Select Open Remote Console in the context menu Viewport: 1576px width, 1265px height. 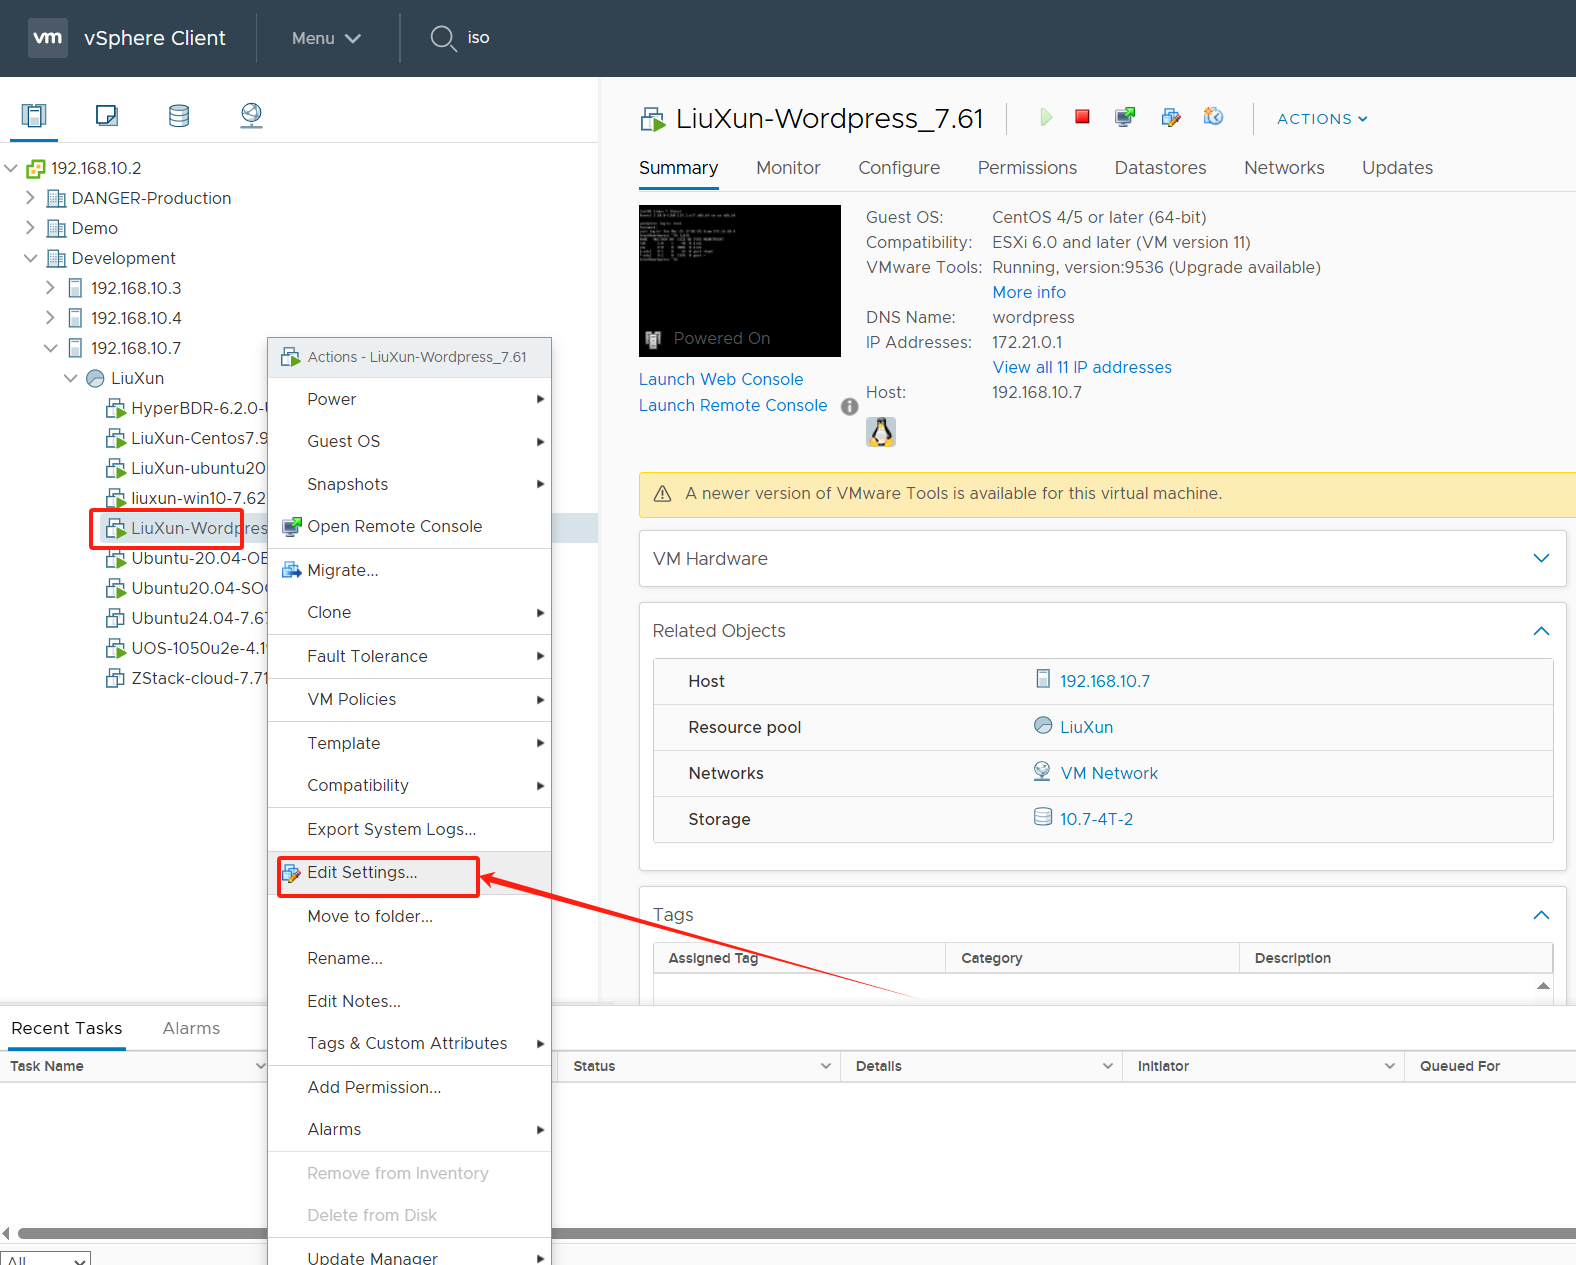[x=410, y=526]
